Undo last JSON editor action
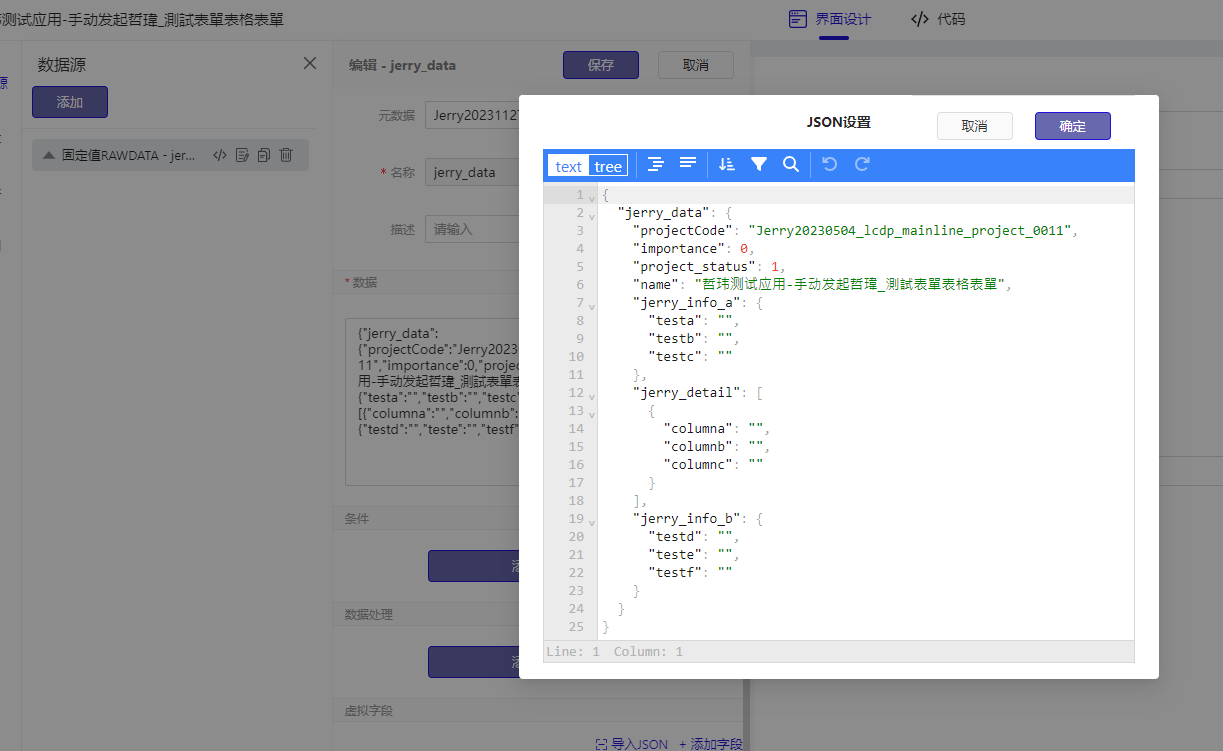Image resolution: width=1223 pixels, height=751 pixels. [x=829, y=164]
